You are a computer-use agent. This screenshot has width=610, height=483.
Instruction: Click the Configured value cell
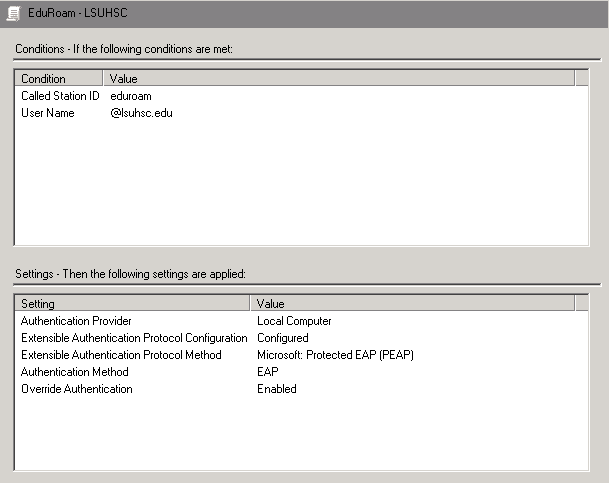tap(283, 338)
